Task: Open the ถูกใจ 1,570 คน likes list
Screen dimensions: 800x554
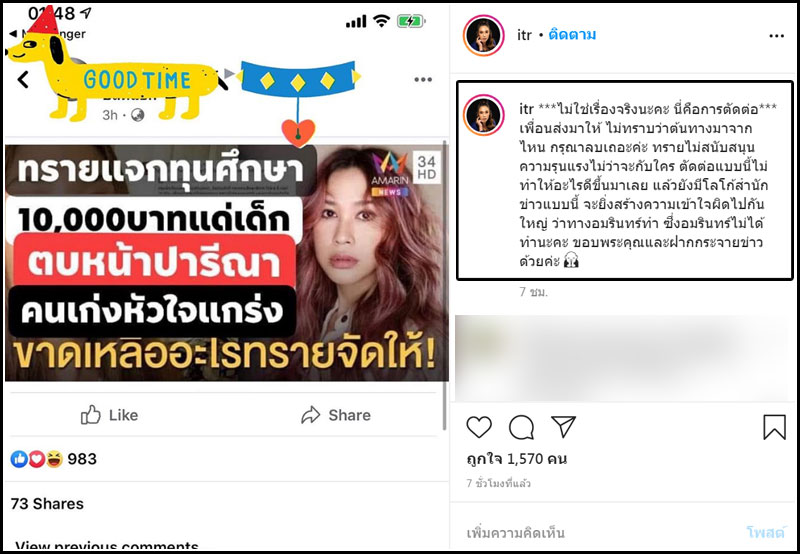Action: [x=516, y=459]
